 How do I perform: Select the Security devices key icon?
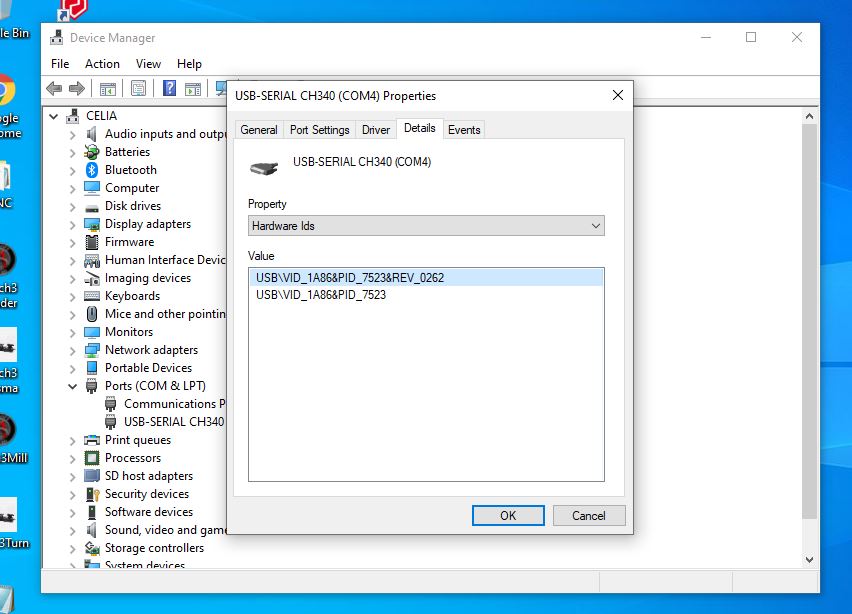tap(92, 494)
